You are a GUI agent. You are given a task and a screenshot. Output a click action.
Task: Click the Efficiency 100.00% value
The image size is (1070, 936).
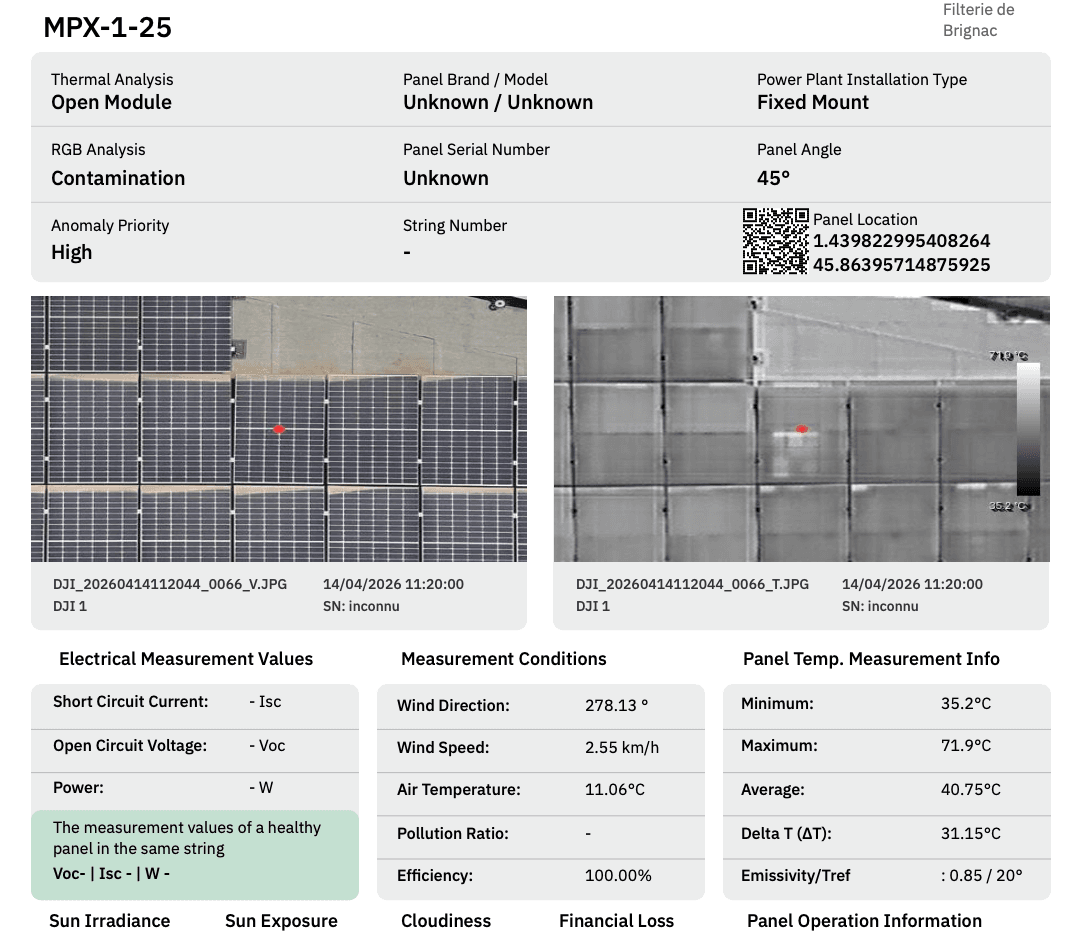coord(618,875)
